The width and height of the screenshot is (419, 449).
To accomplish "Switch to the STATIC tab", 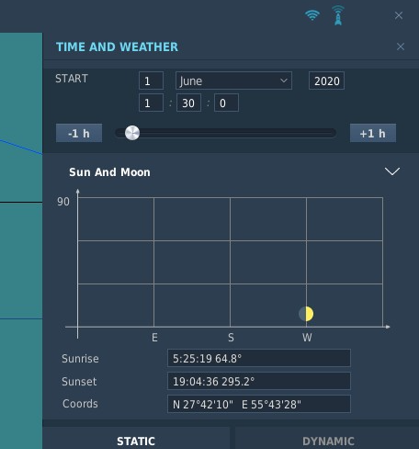I will [x=136, y=439].
